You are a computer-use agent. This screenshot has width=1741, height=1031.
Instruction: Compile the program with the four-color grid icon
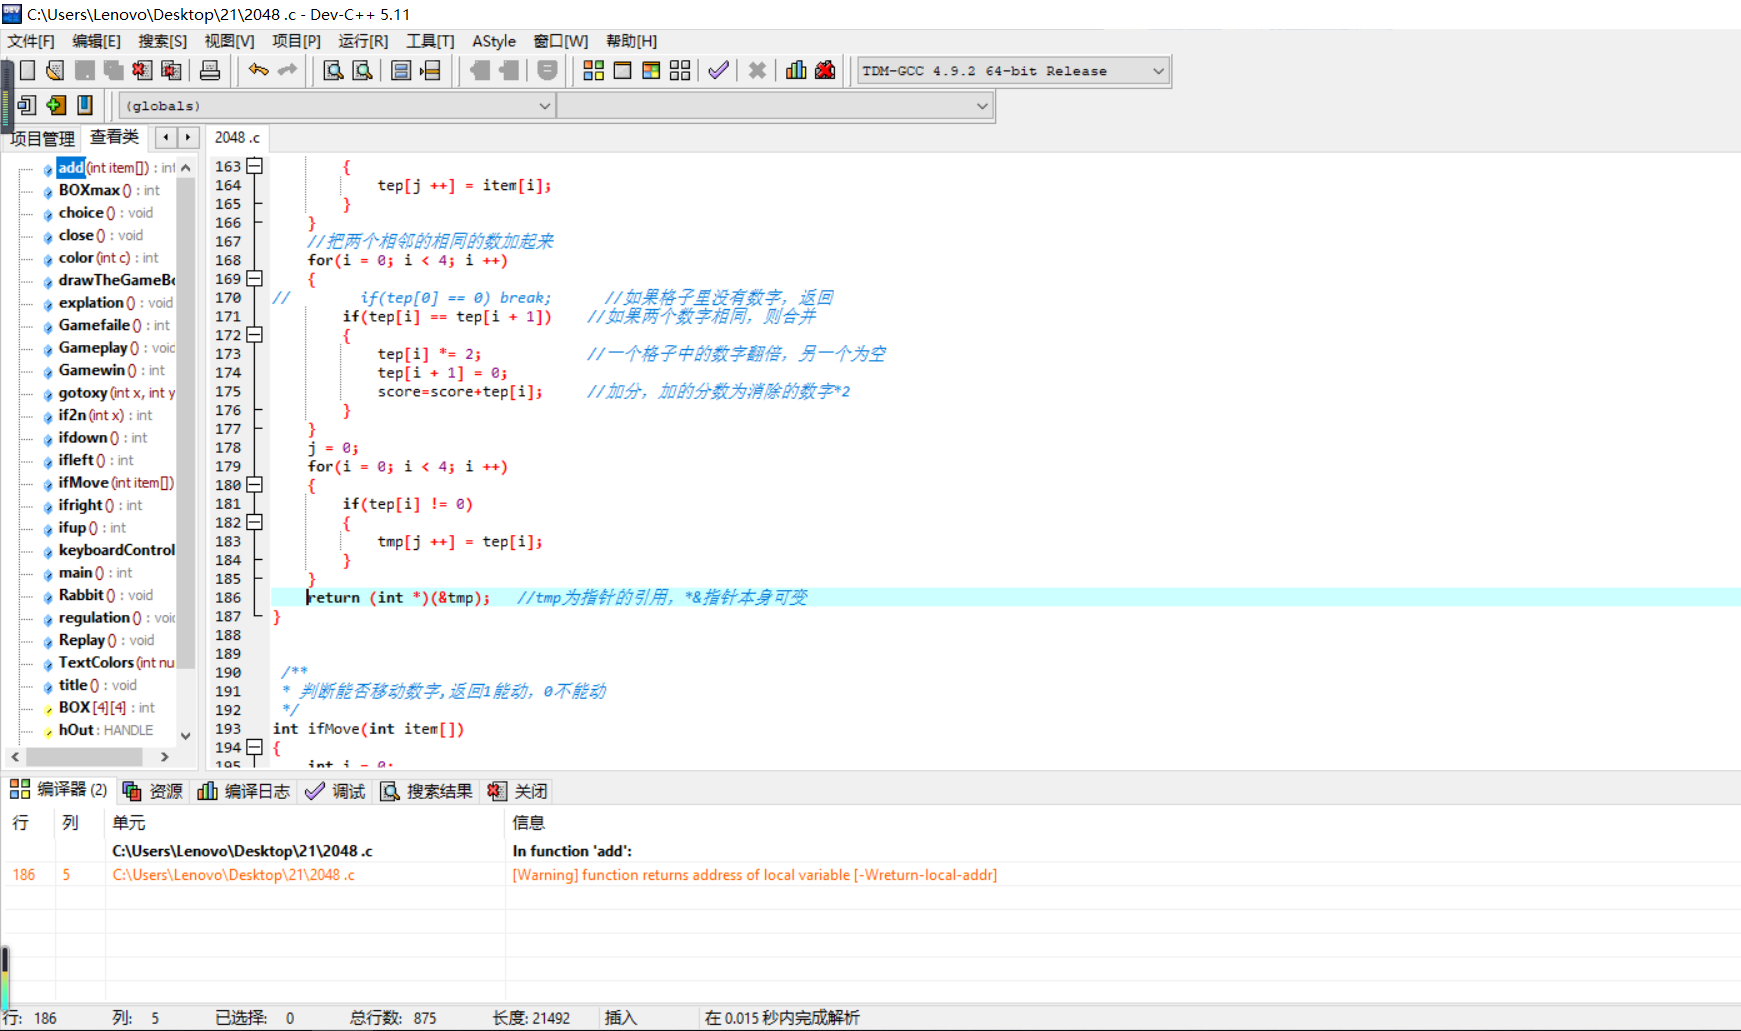(x=593, y=70)
